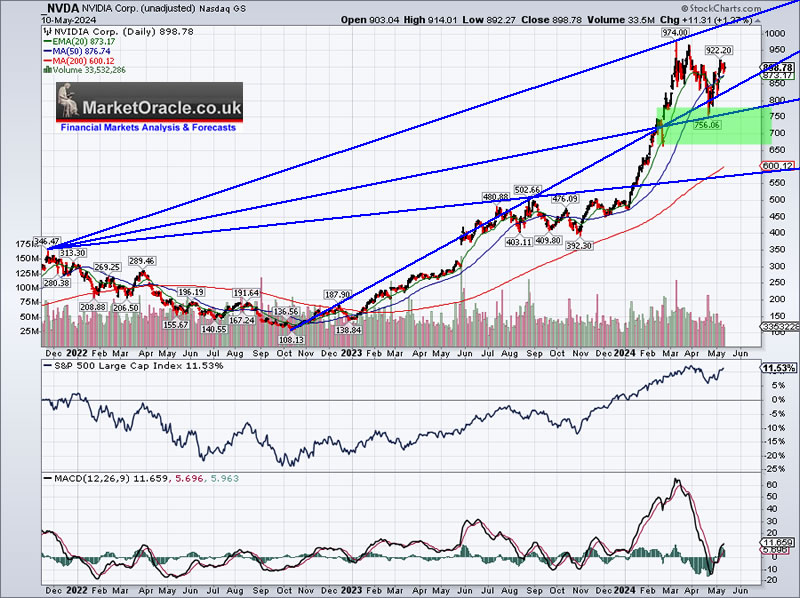The width and height of the screenshot is (800, 598).
Task: Click the 480.88 price label
Action: [495, 196]
